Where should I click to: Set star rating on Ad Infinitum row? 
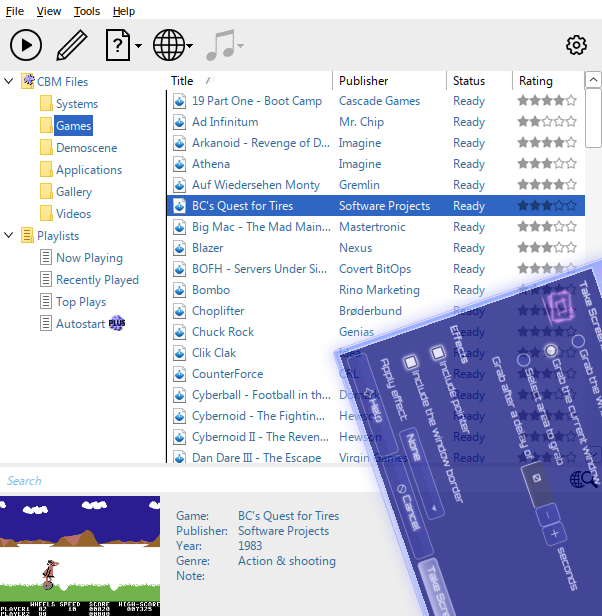[x=547, y=122]
